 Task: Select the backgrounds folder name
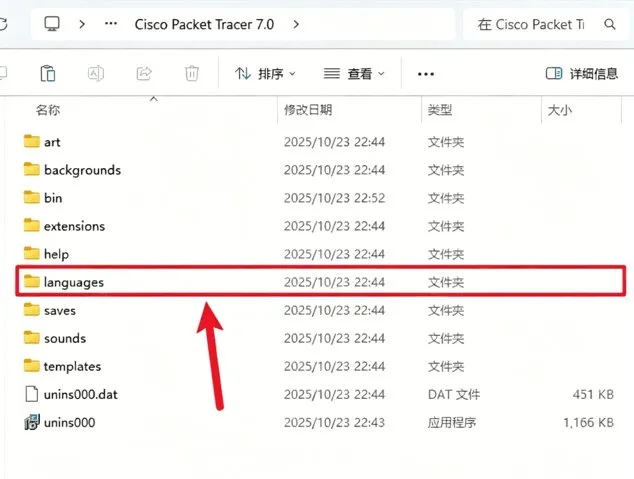(82, 170)
